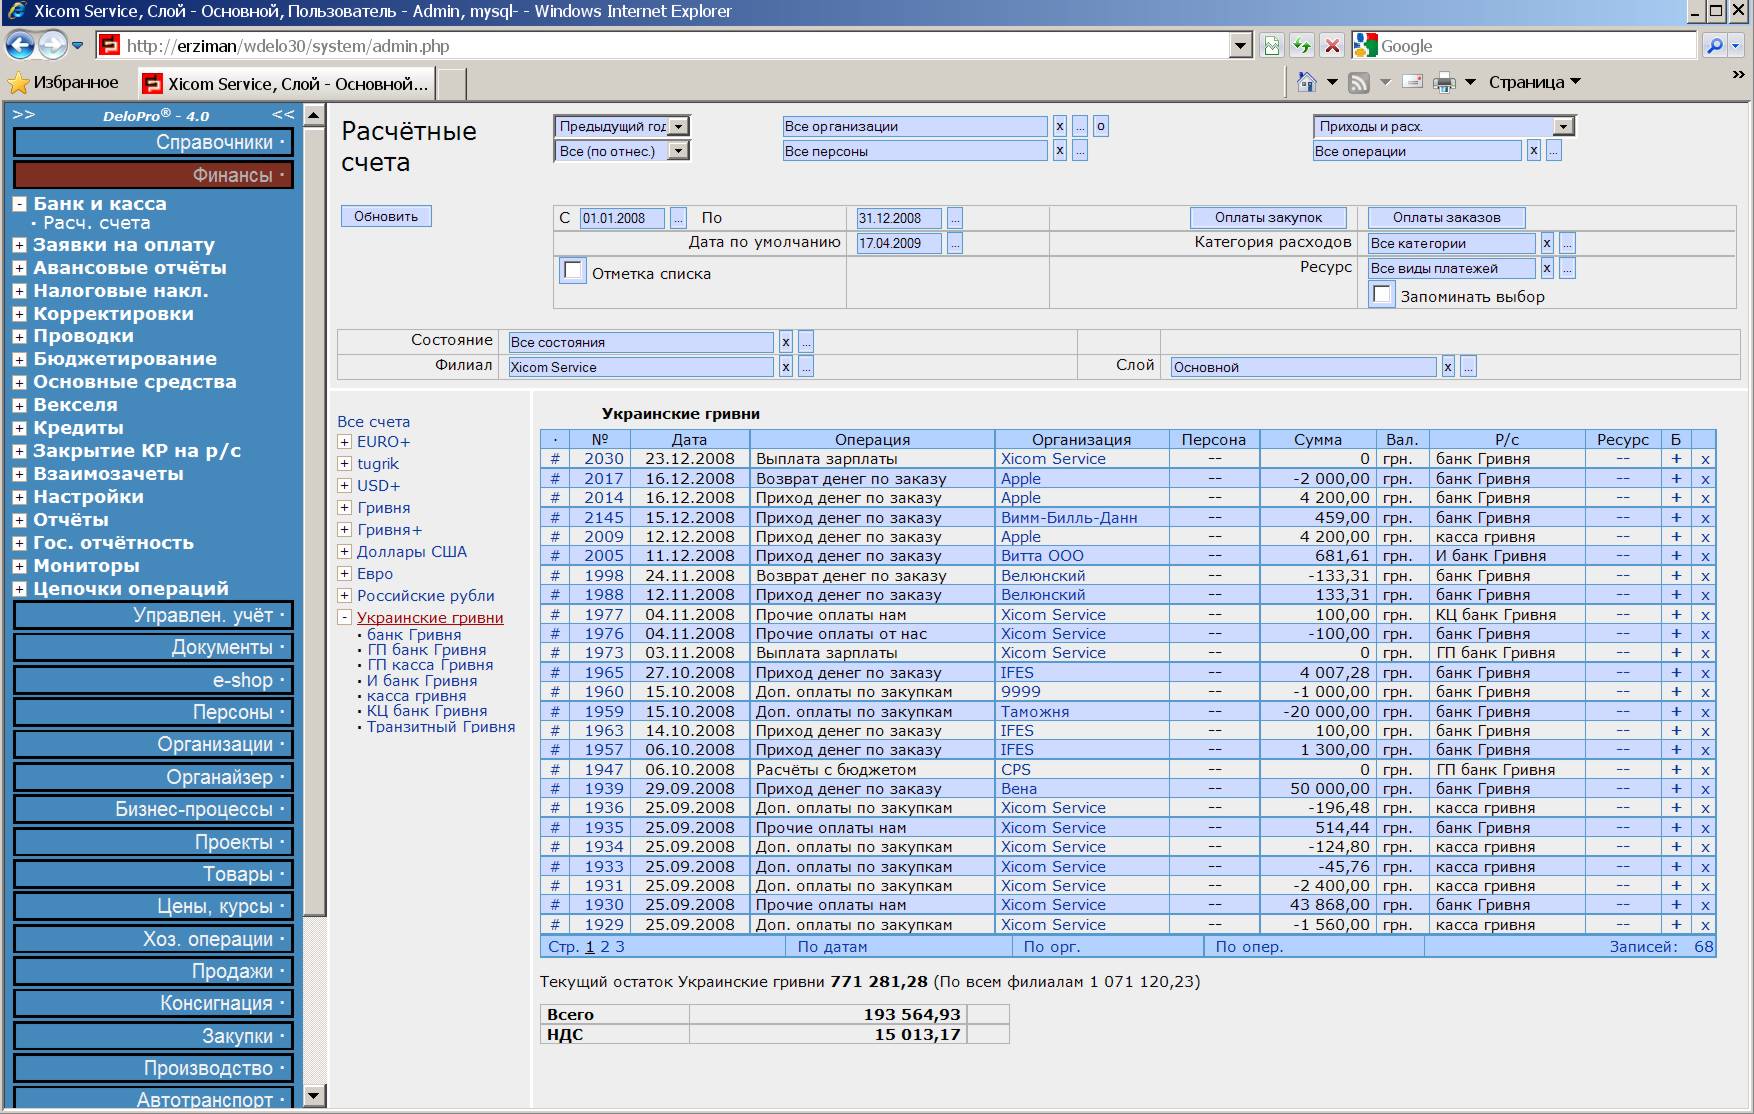
Task: Expand the tugrik account node
Action: pos(344,464)
